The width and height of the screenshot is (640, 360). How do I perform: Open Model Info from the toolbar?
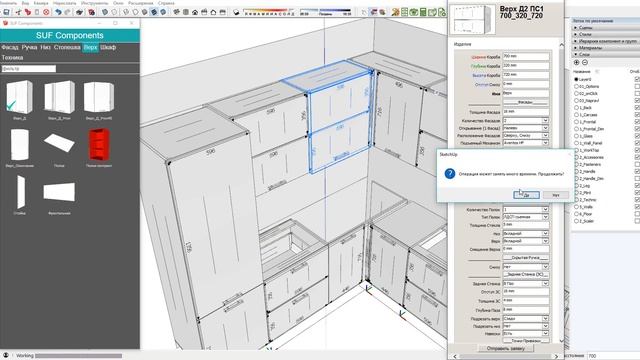[91, 12]
